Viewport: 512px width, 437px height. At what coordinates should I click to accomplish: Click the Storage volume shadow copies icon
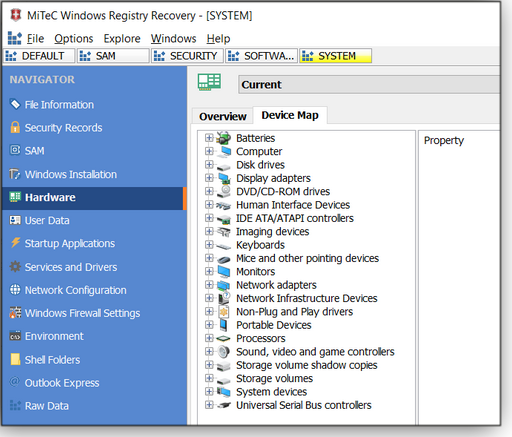coord(223,366)
